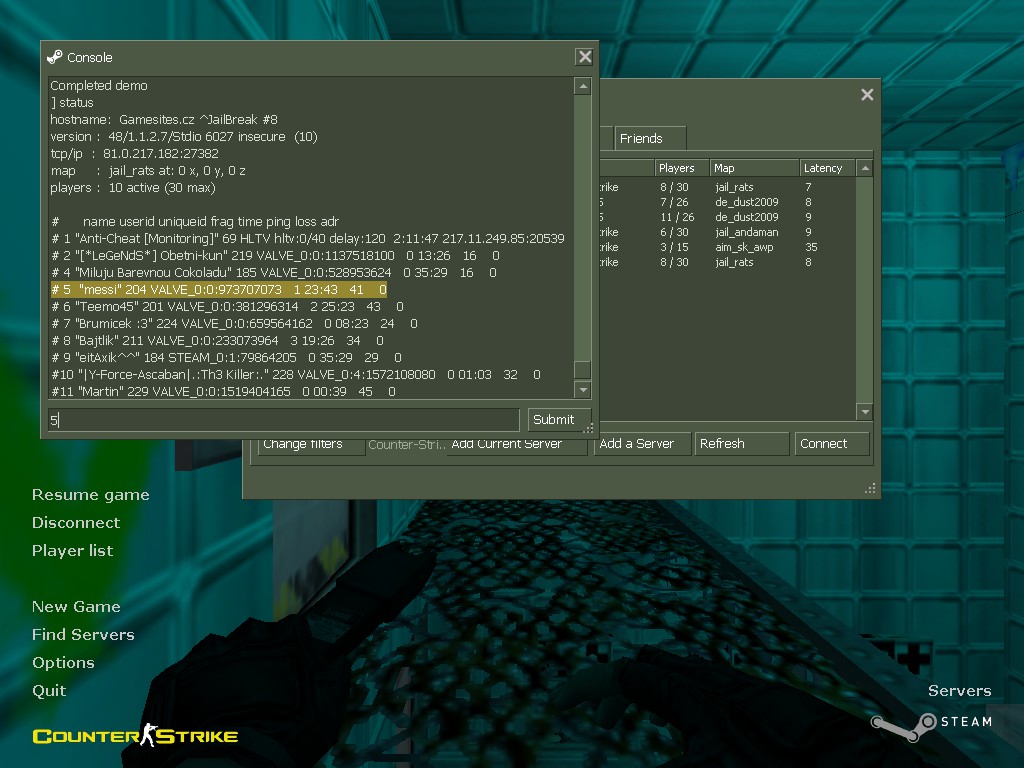Click the Steam icon in Console title bar

[x=55, y=57]
